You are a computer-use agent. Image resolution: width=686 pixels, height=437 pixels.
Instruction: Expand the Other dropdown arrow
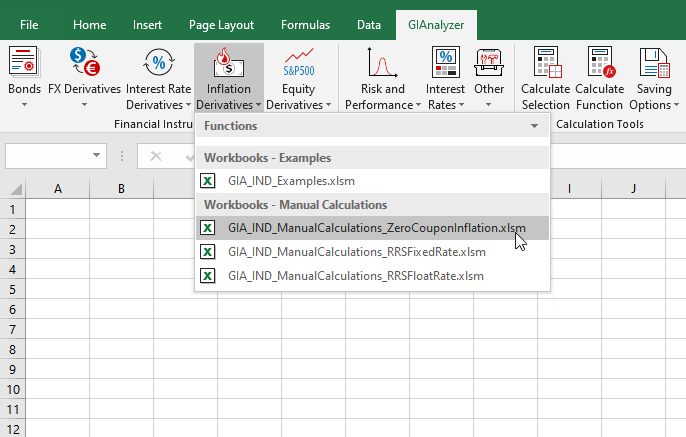click(489, 105)
